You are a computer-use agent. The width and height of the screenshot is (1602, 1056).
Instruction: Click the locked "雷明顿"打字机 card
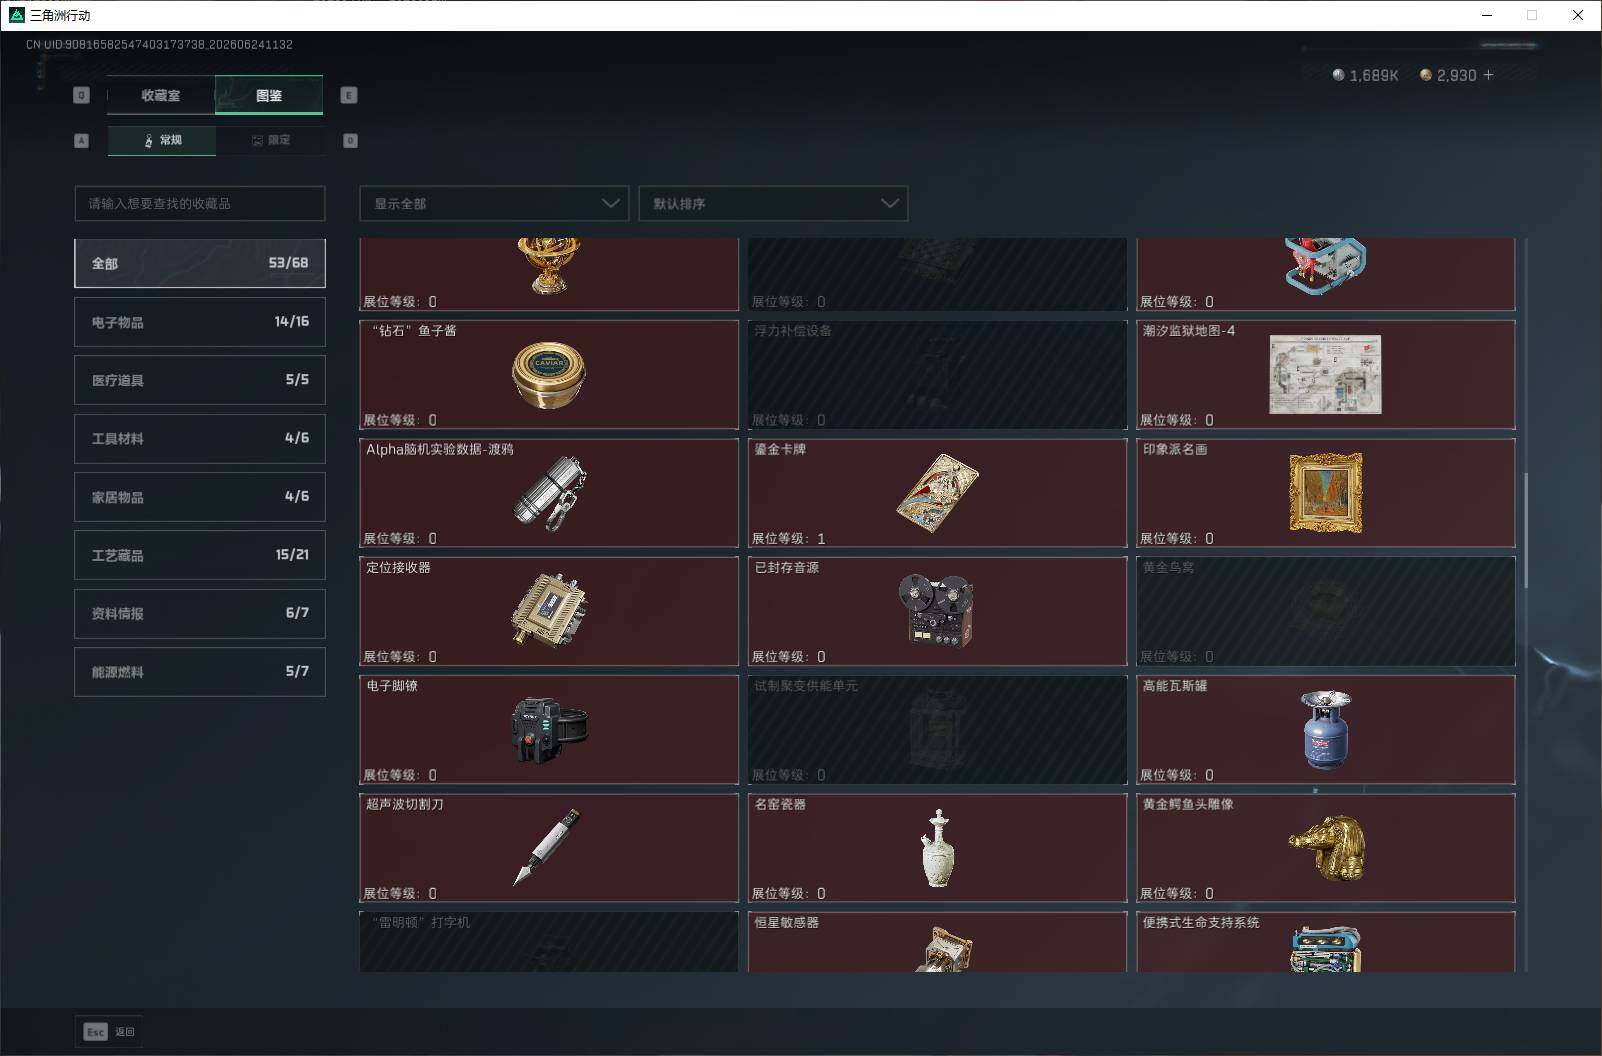(549, 941)
